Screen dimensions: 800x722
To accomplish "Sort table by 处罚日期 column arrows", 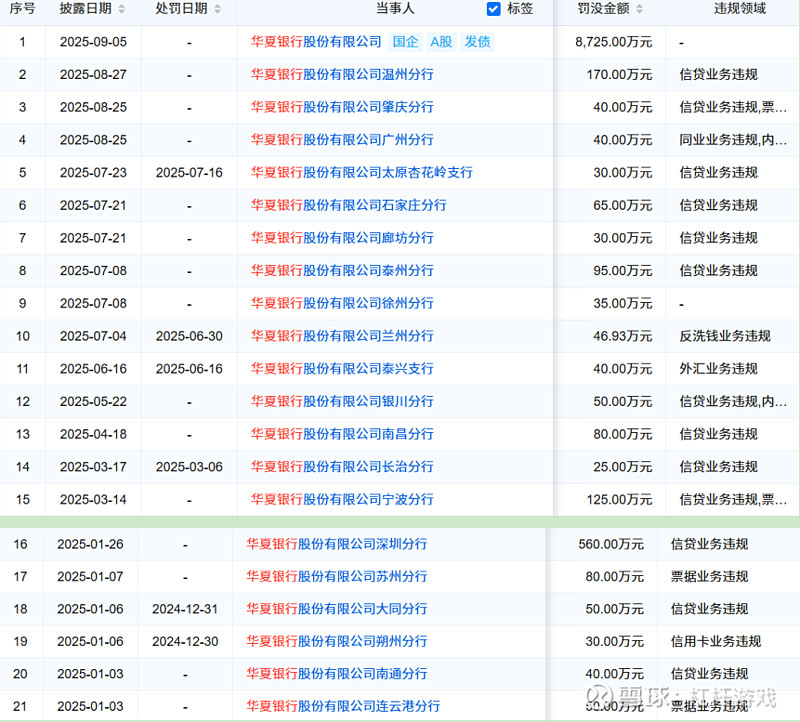I will click(217, 9).
